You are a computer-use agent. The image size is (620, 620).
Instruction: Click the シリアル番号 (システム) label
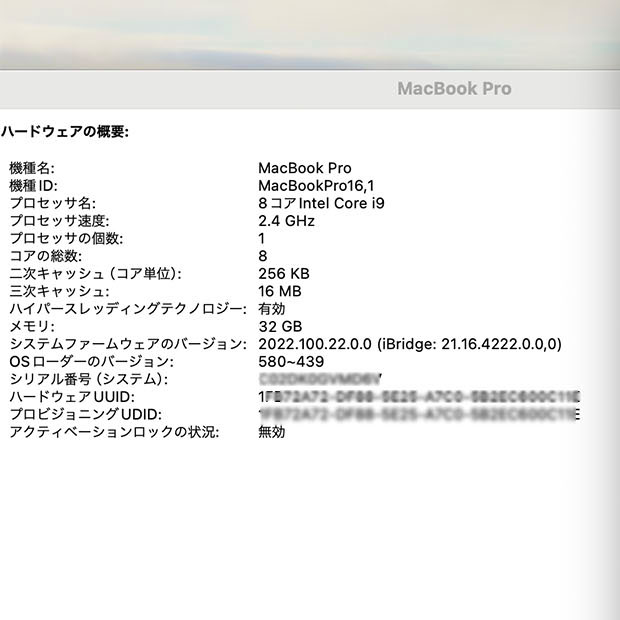[89, 379]
